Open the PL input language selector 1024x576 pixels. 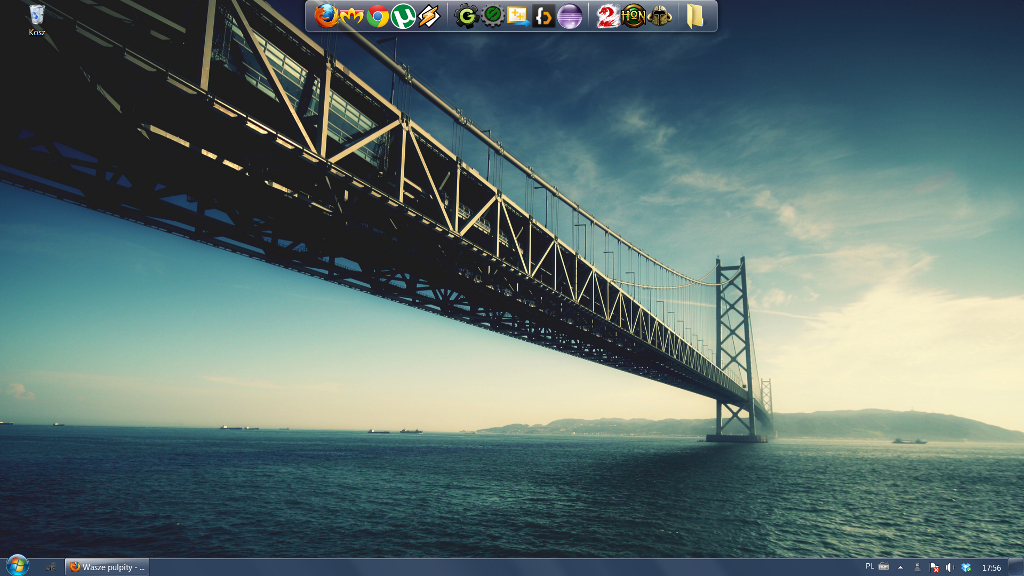pos(869,567)
